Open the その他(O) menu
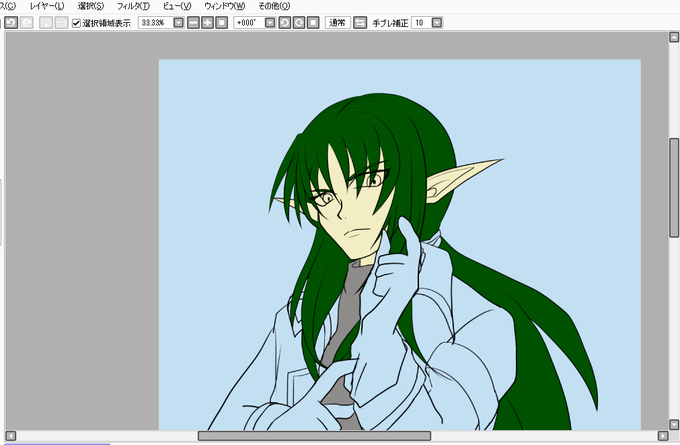The width and height of the screenshot is (680, 445). [x=274, y=6]
